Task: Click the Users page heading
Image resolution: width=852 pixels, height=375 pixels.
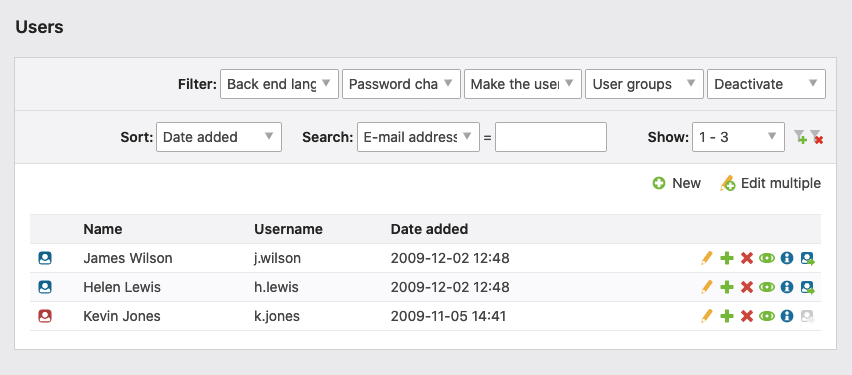Action: (x=39, y=27)
